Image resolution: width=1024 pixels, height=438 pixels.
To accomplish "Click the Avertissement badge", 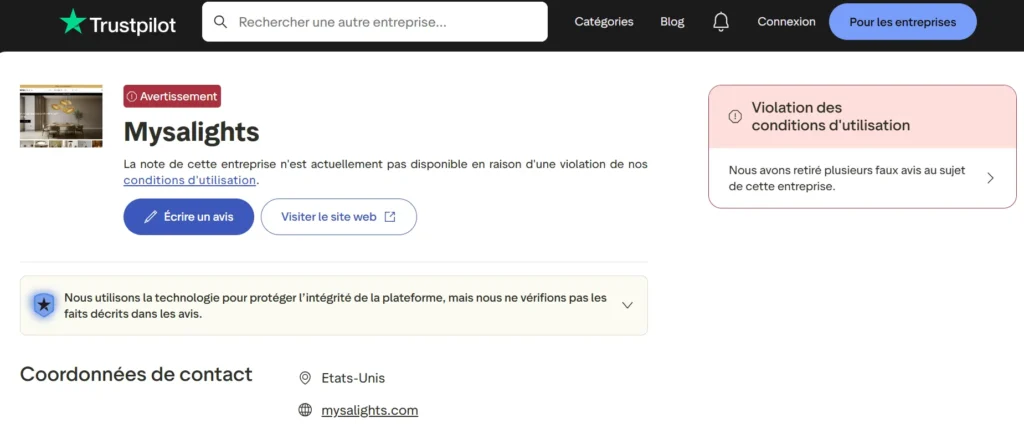I will click(x=172, y=97).
